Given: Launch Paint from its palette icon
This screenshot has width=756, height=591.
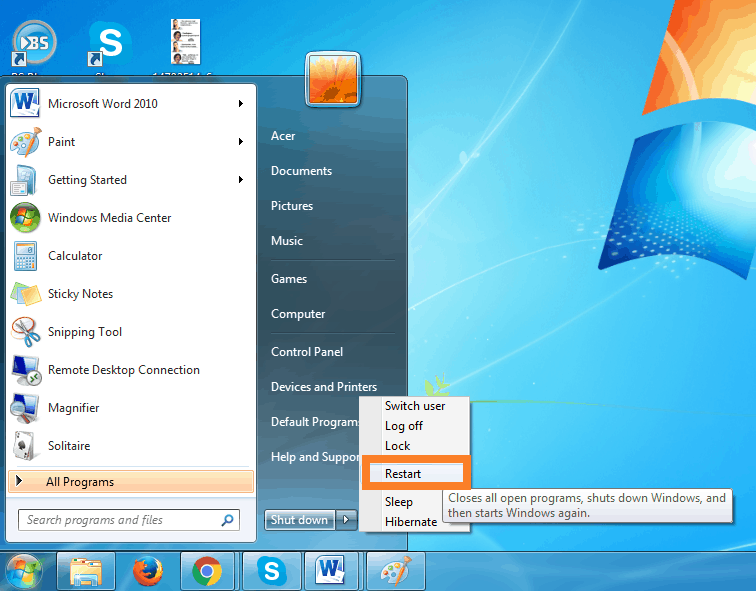Looking at the screenshot, I should (x=26, y=142).
